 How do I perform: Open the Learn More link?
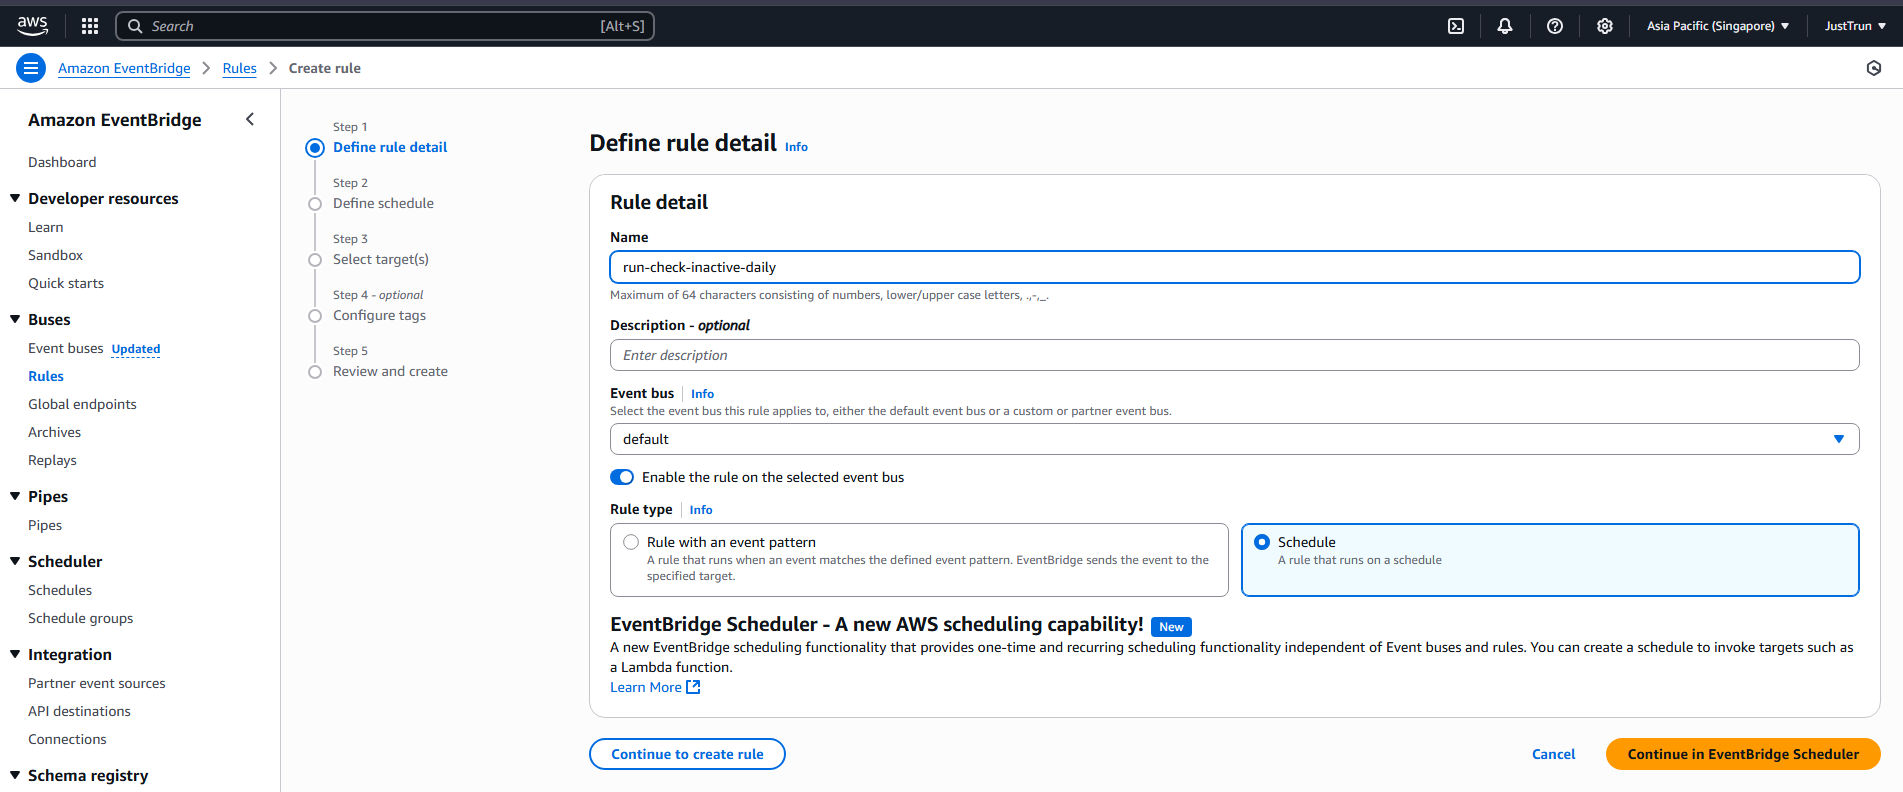tap(646, 687)
